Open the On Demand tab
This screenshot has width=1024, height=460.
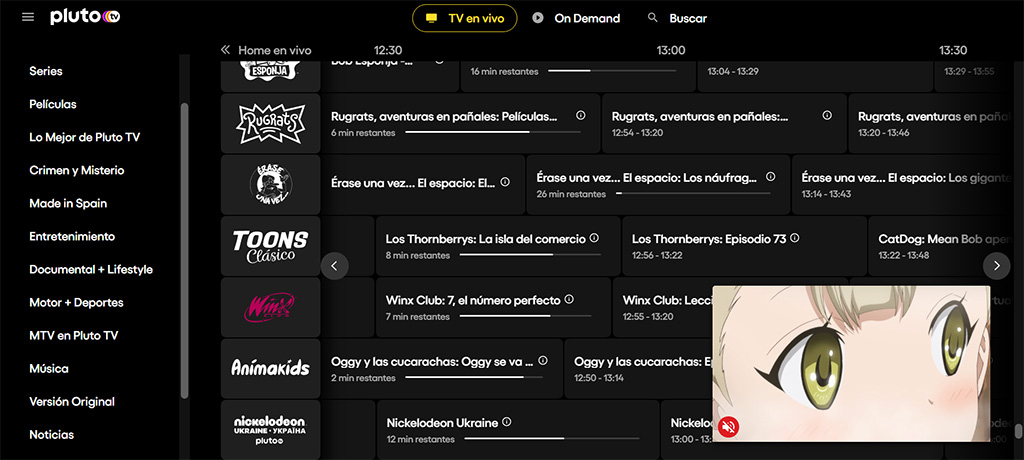tap(576, 18)
